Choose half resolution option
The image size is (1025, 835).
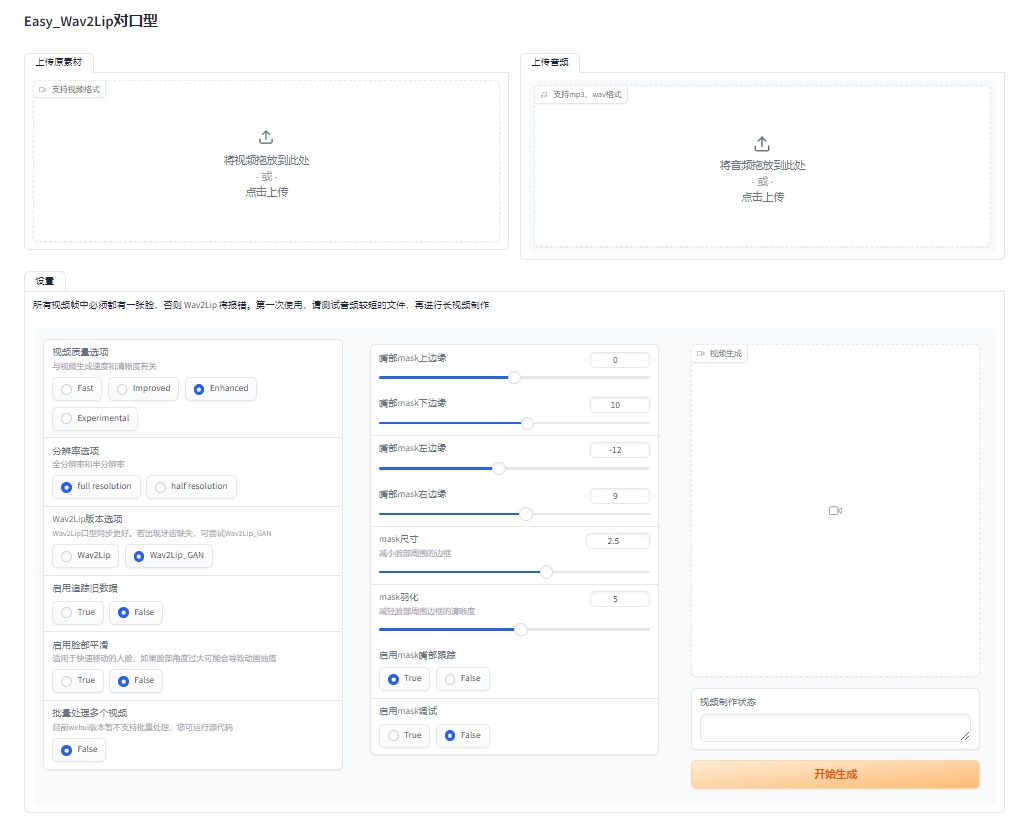(192, 486)
